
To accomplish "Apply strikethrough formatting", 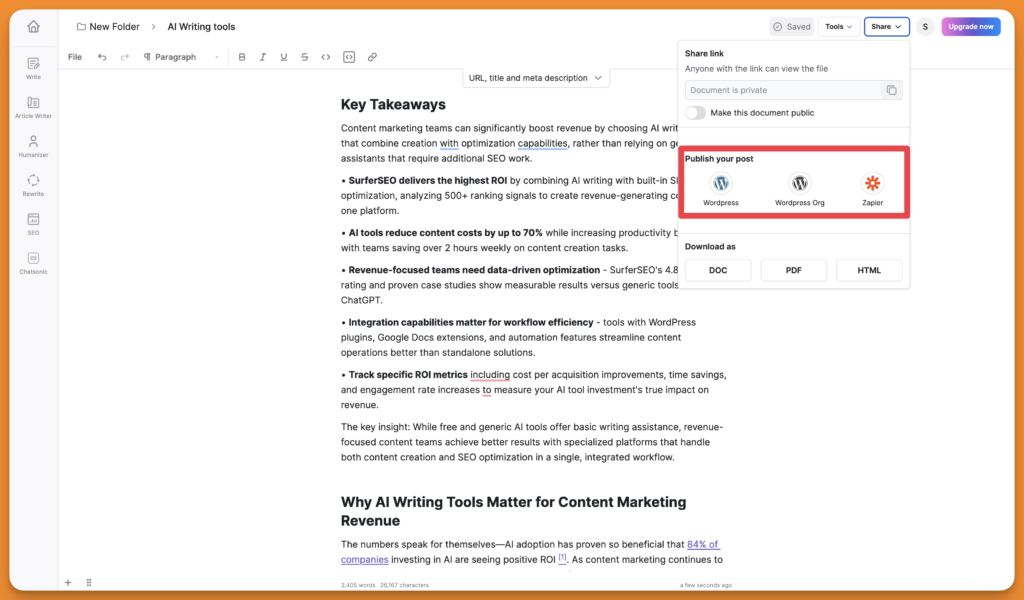I will click(x=305, y=57).
